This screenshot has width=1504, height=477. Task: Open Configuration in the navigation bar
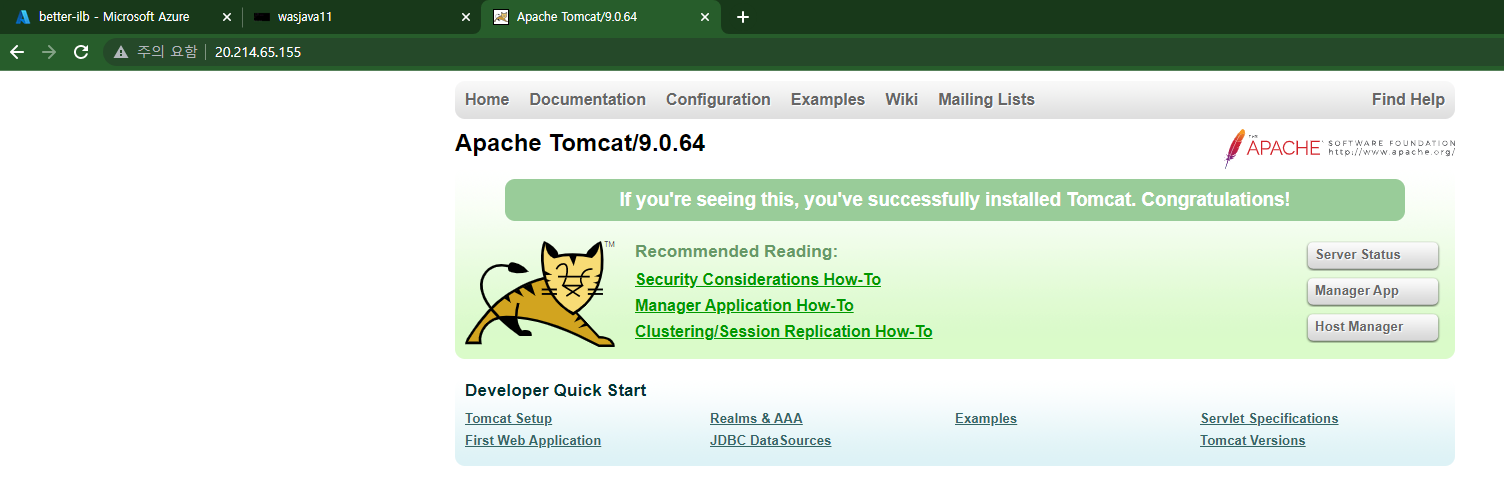tap(718, 100)
